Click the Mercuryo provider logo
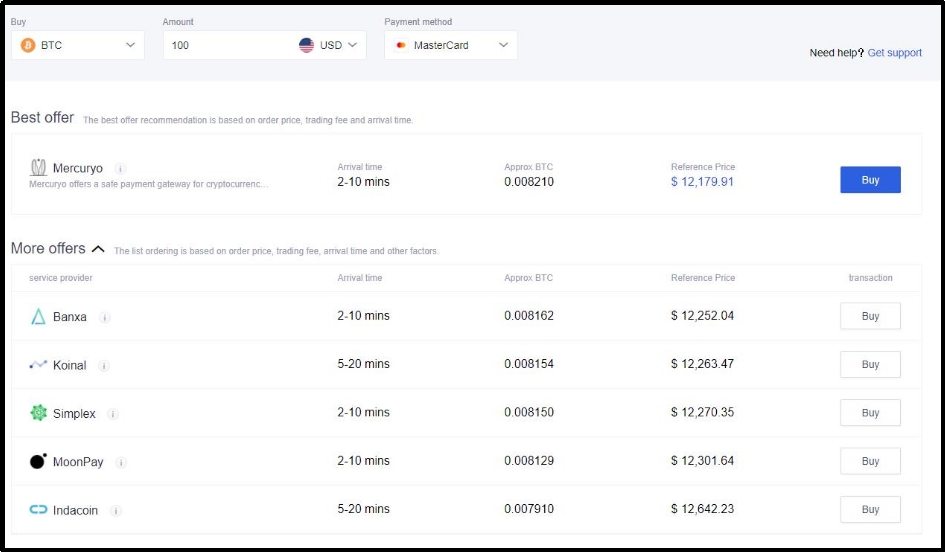The image size is (945, 552). click(39, 168)
